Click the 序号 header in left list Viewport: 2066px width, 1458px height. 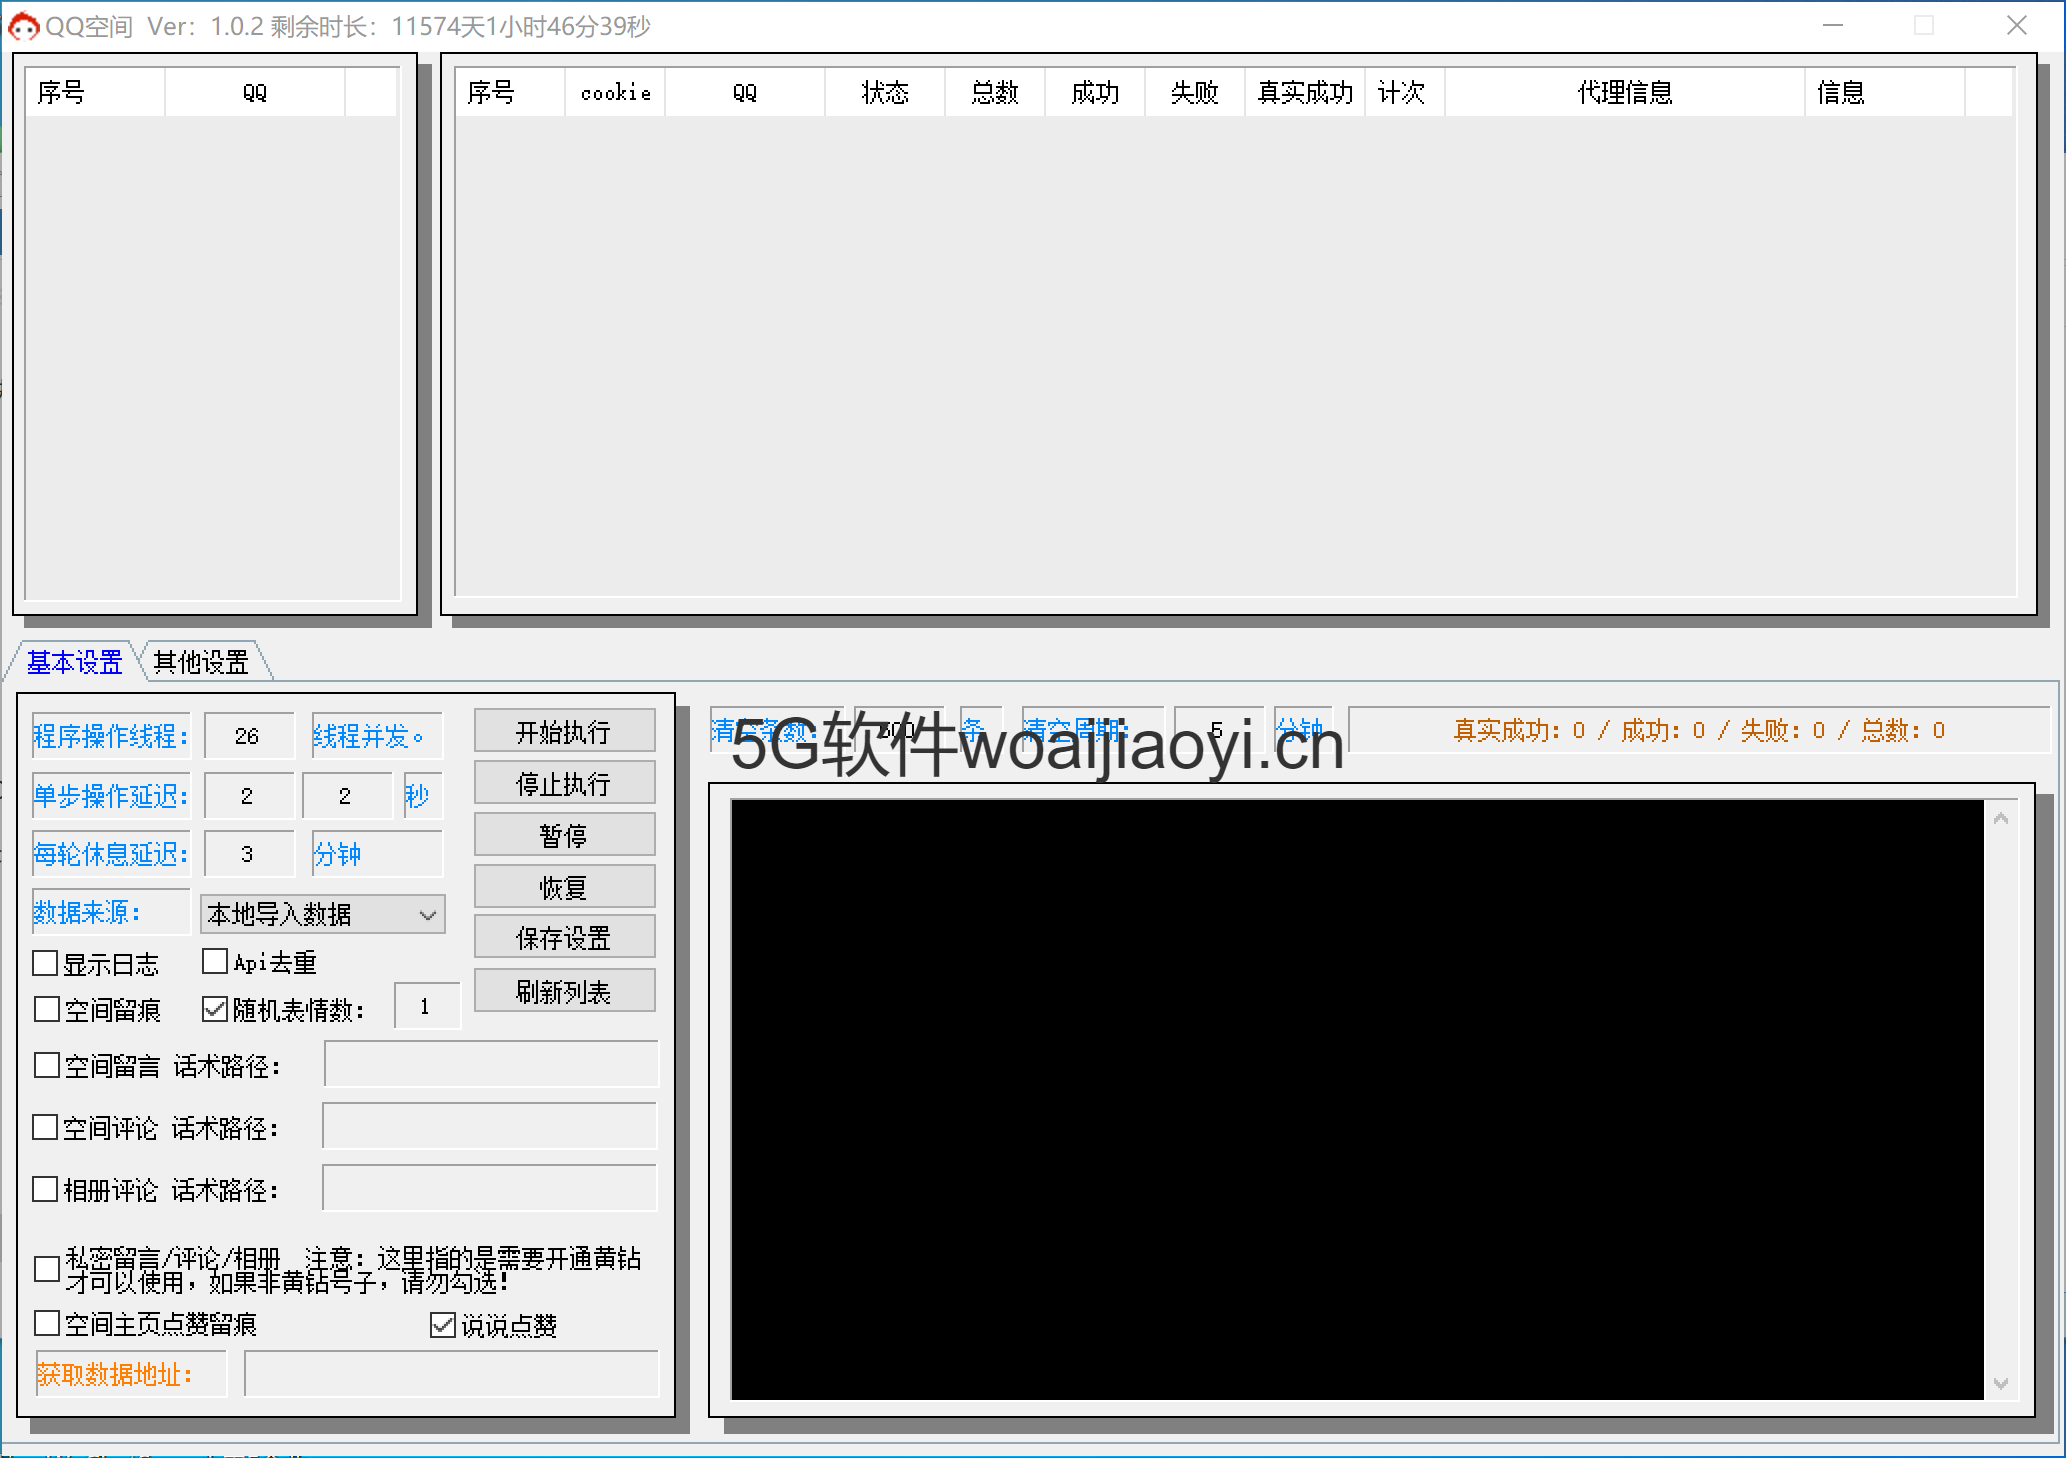tap(95, 93)
